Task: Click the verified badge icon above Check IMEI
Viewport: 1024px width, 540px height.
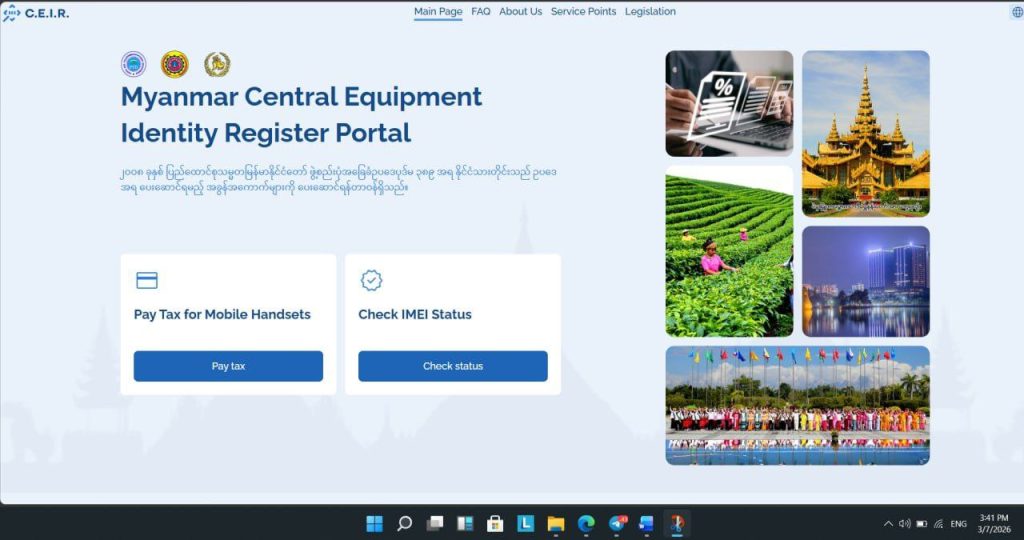Action: [x=371, y=280]
